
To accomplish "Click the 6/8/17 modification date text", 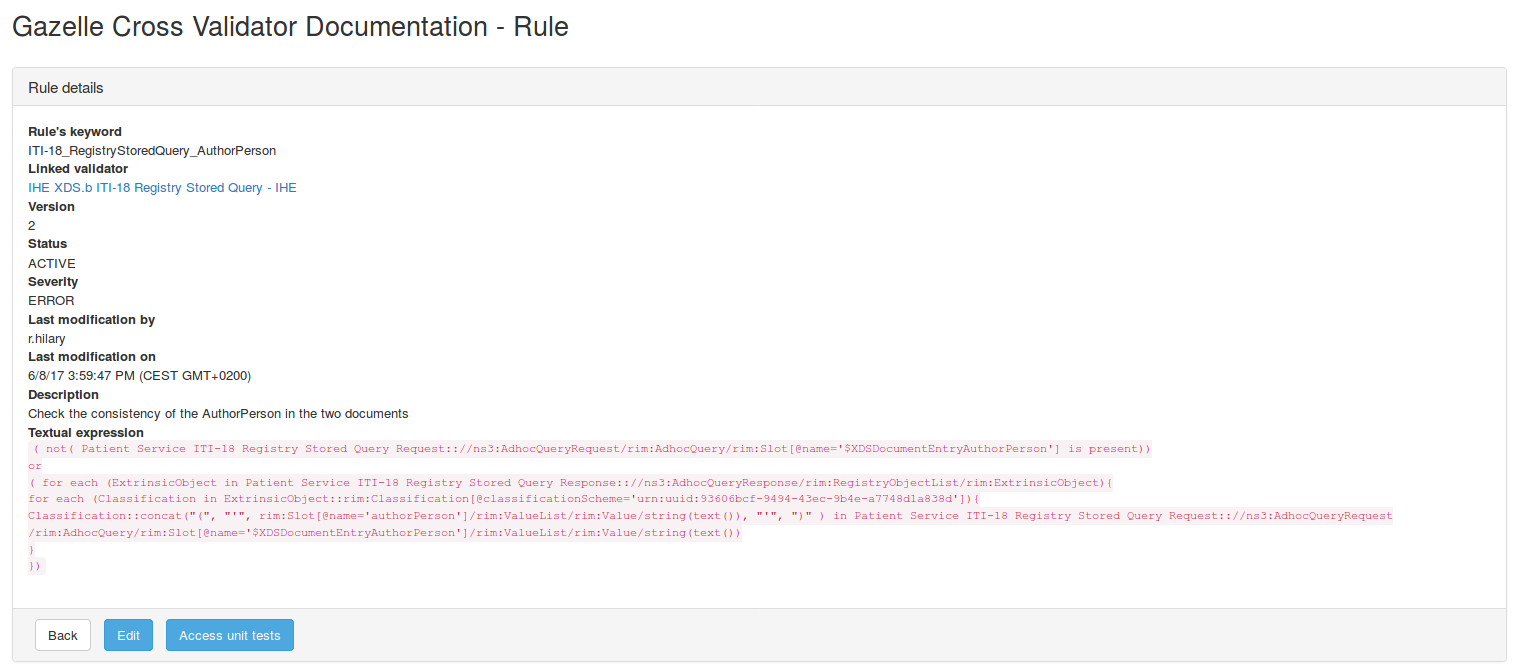I will [x=139, y=376].
